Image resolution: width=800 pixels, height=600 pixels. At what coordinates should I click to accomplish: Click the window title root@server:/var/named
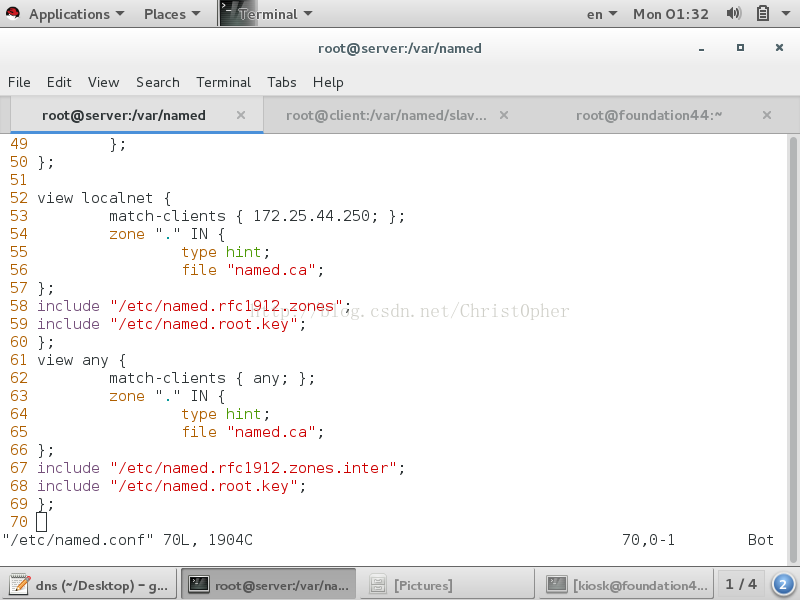(399, 48)
